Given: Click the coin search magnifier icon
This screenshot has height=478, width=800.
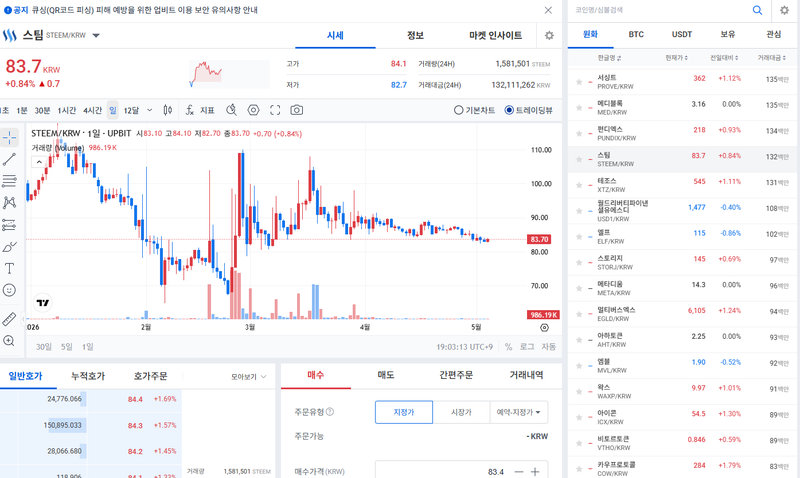Looking at the screenshot, I should point(757,10).
